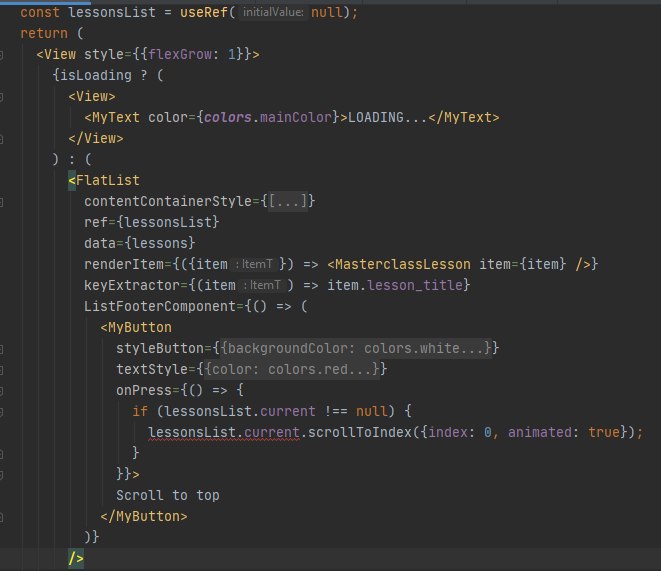Click the if keyword
Viewport: 661px width, 571px height.
click(140, 411)
